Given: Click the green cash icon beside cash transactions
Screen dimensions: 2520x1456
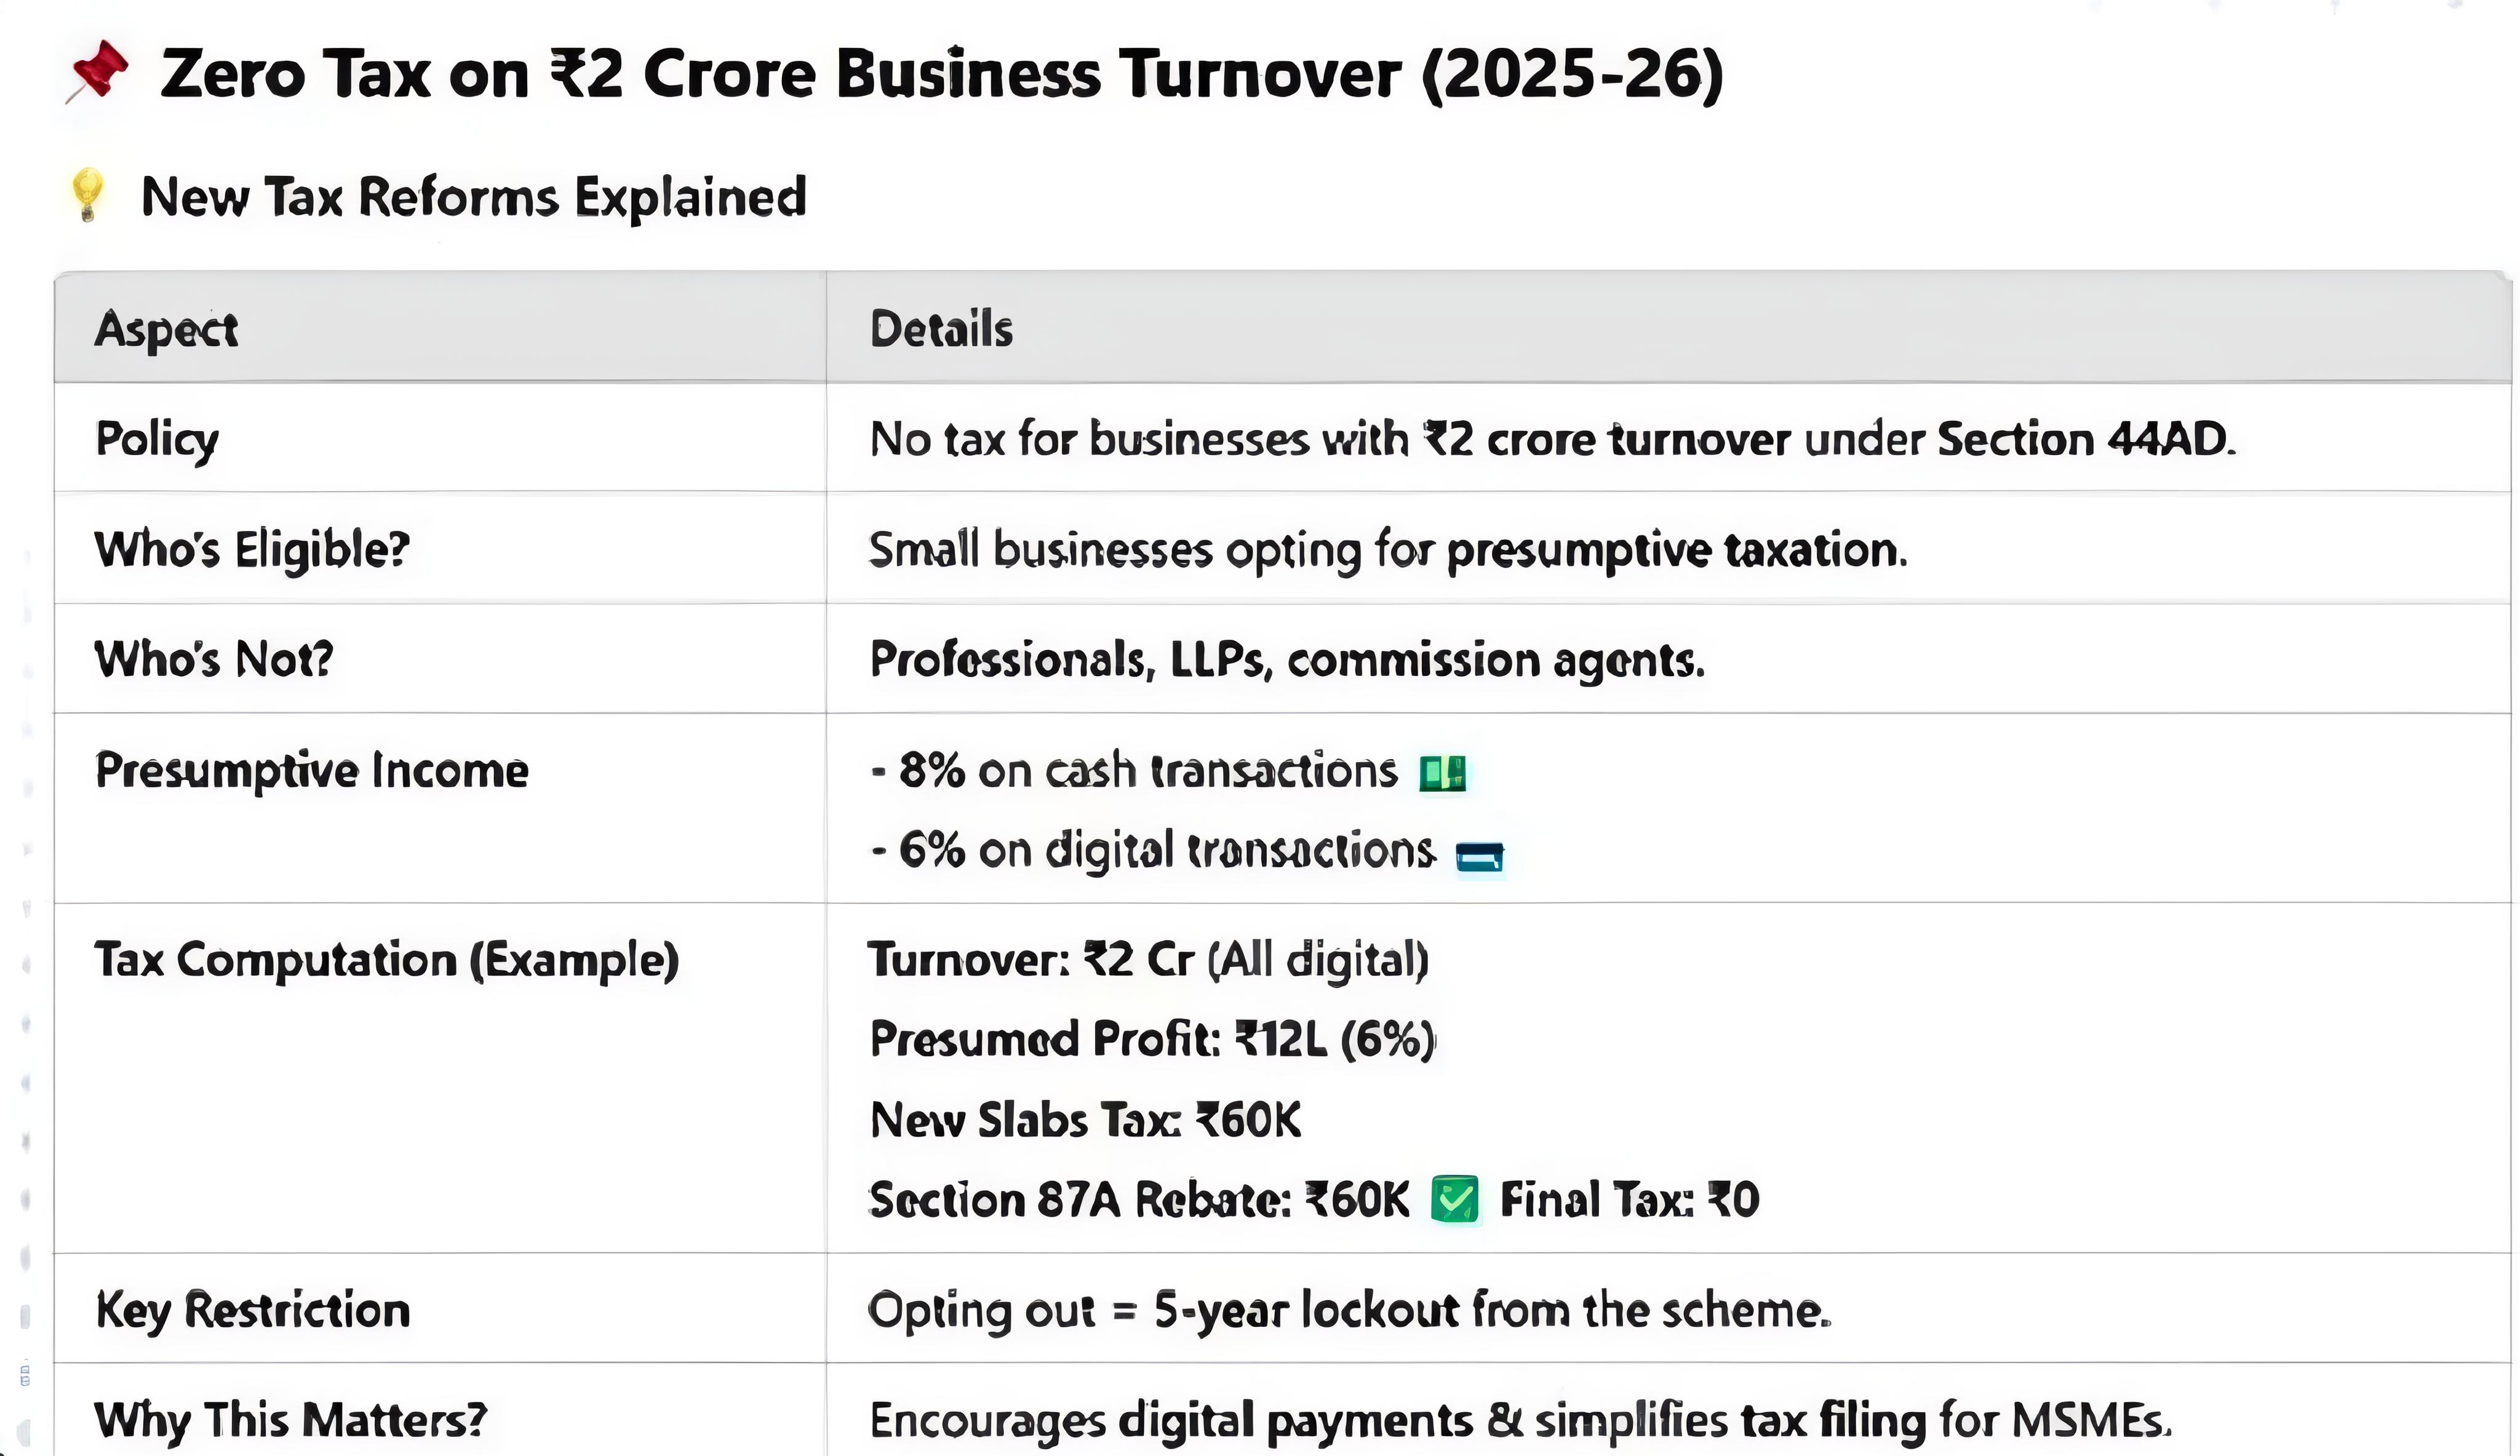Looking at the screenshot, I should (x=1442, y=773).
